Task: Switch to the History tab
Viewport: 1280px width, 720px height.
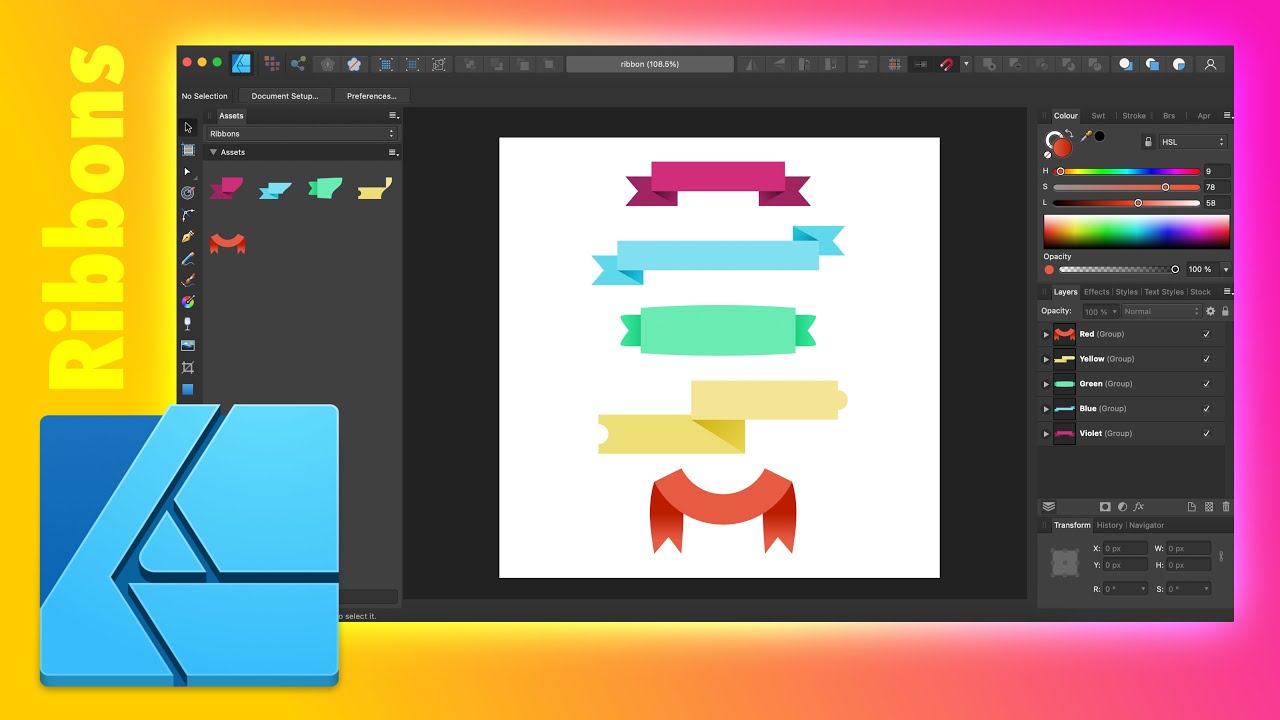Action: click(1109, 525)
